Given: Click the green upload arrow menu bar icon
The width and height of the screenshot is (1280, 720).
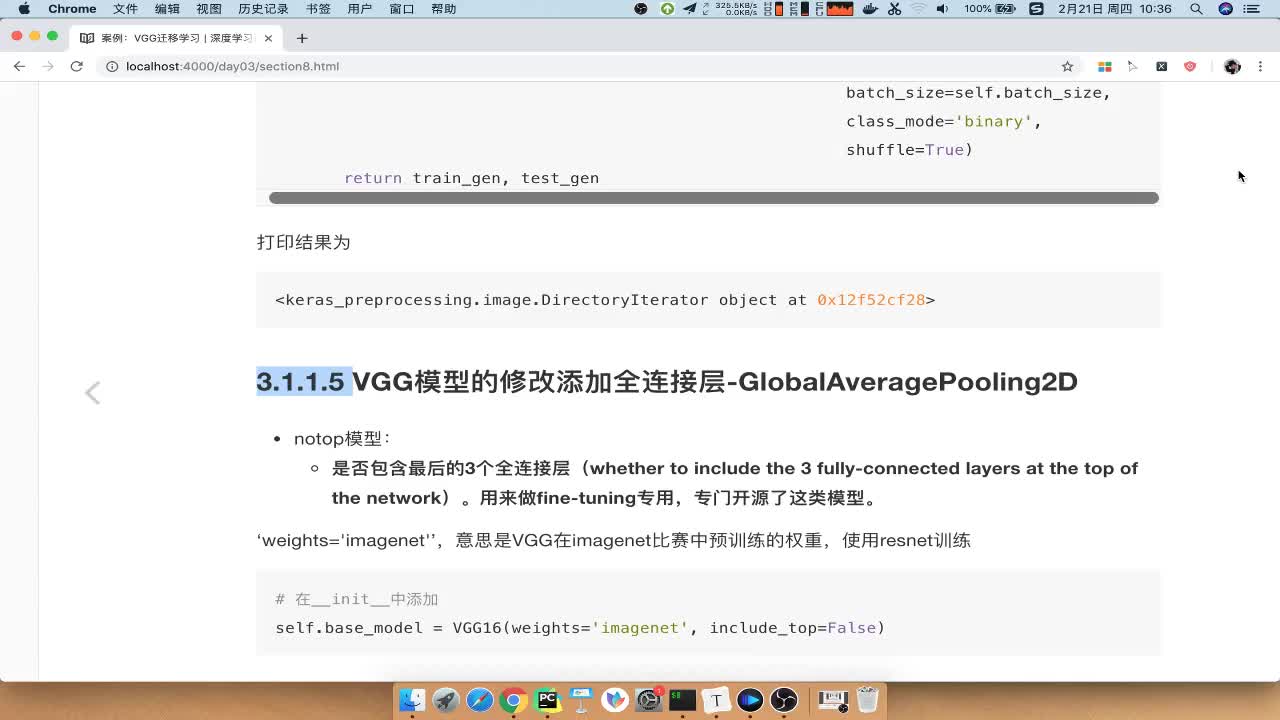Looking at the screenshot, I should point(667,9).
